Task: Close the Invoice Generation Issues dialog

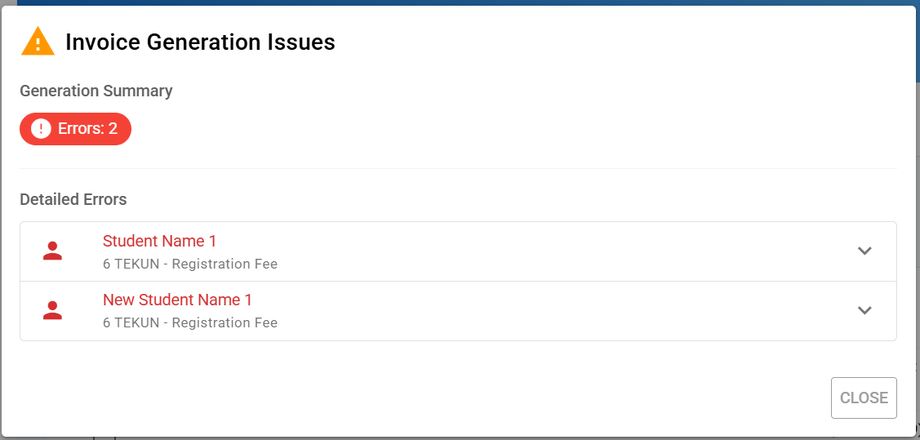Action: coord(863,398)
